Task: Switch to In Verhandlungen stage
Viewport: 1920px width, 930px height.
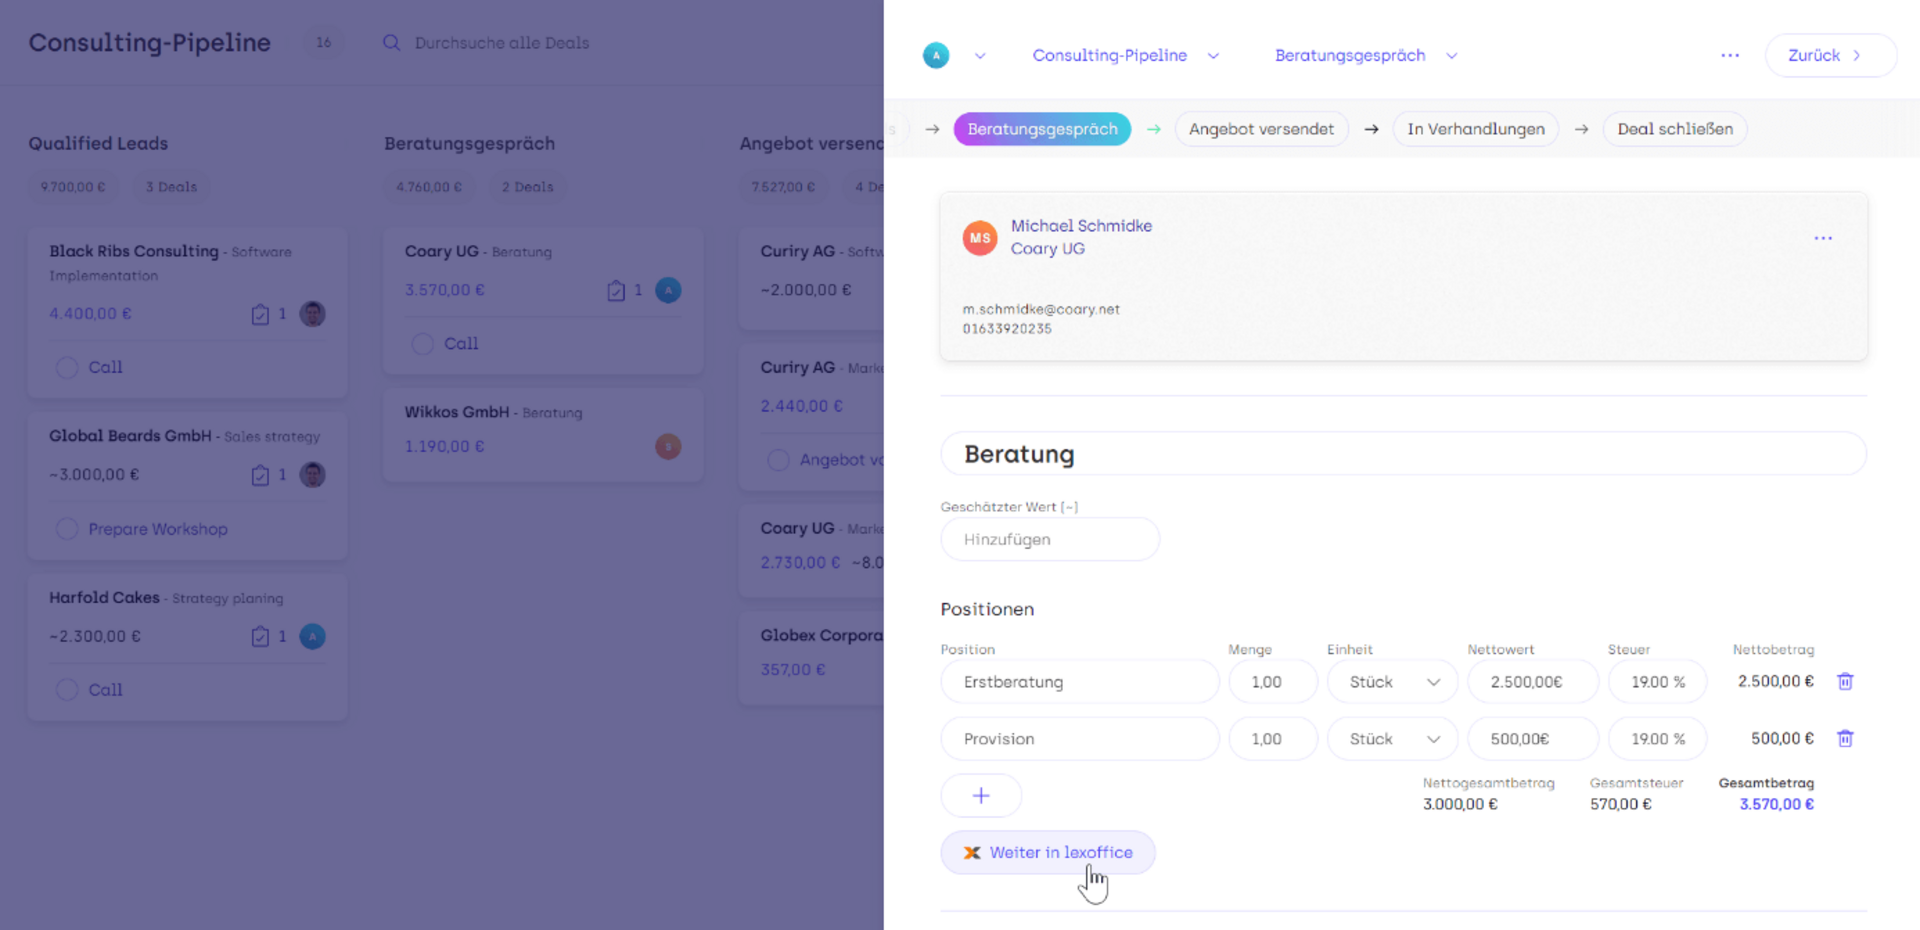Action: [x=1475, y=129]
